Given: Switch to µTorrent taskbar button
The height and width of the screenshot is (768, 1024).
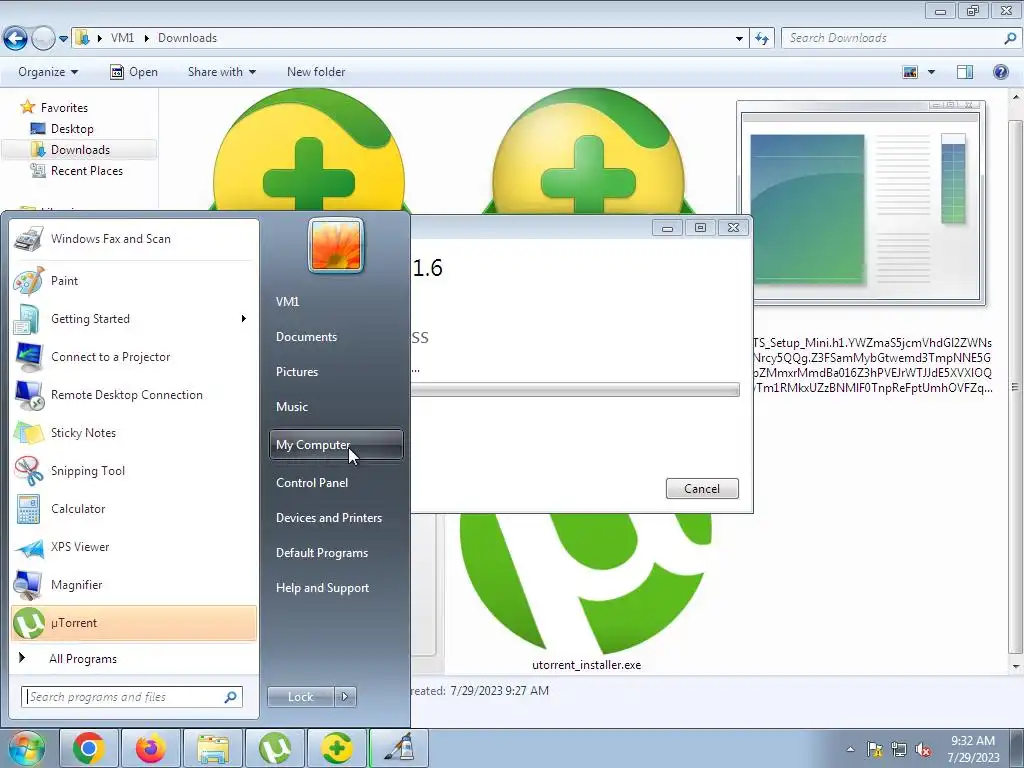Looking at the screenshot, I should tap(275, 748).
